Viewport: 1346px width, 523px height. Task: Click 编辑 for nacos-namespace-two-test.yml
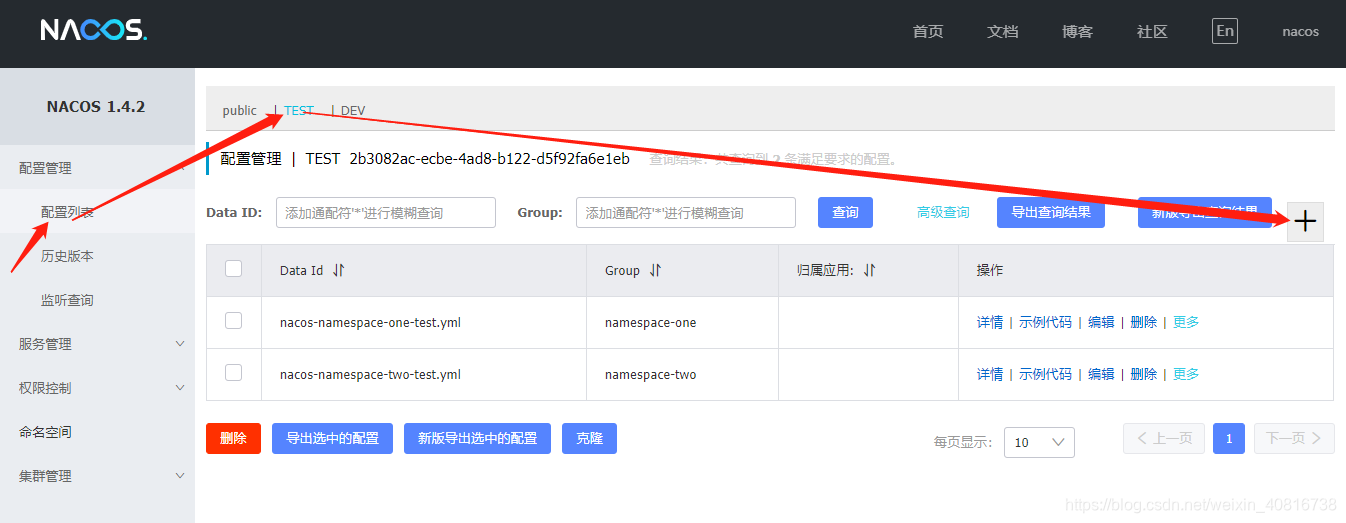(x=1101, y=374)
